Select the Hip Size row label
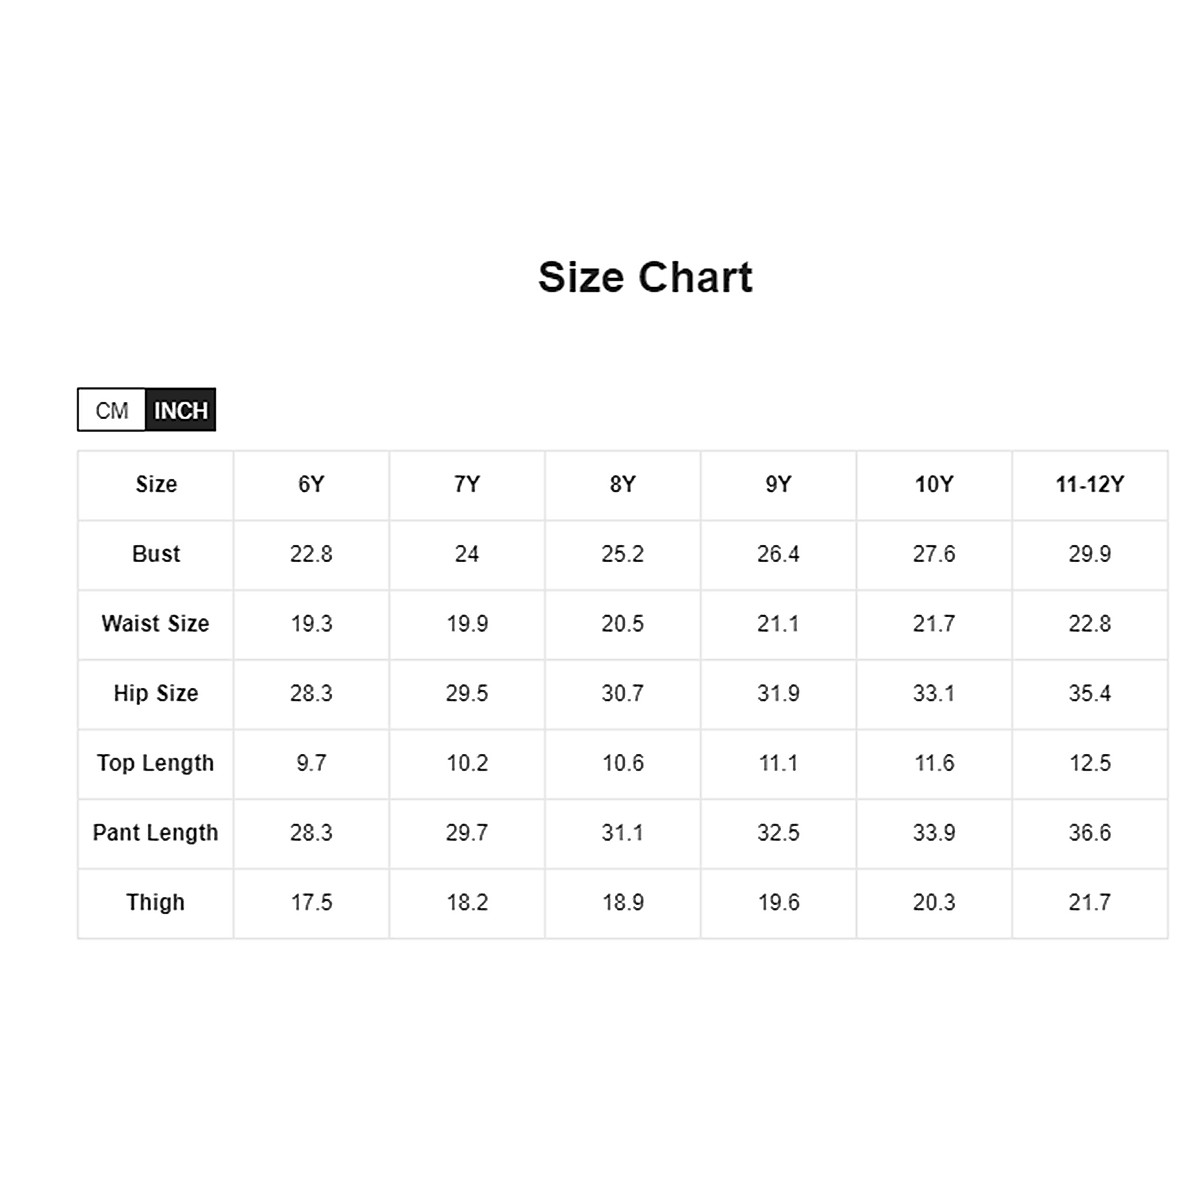The image size is (1200, 1200). (156, 694)
